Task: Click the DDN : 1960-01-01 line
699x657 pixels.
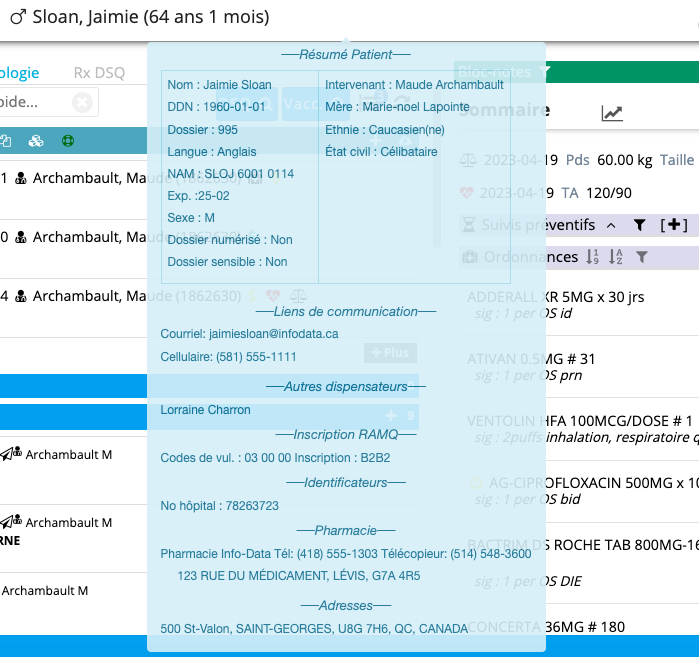Action: point(216,107)
